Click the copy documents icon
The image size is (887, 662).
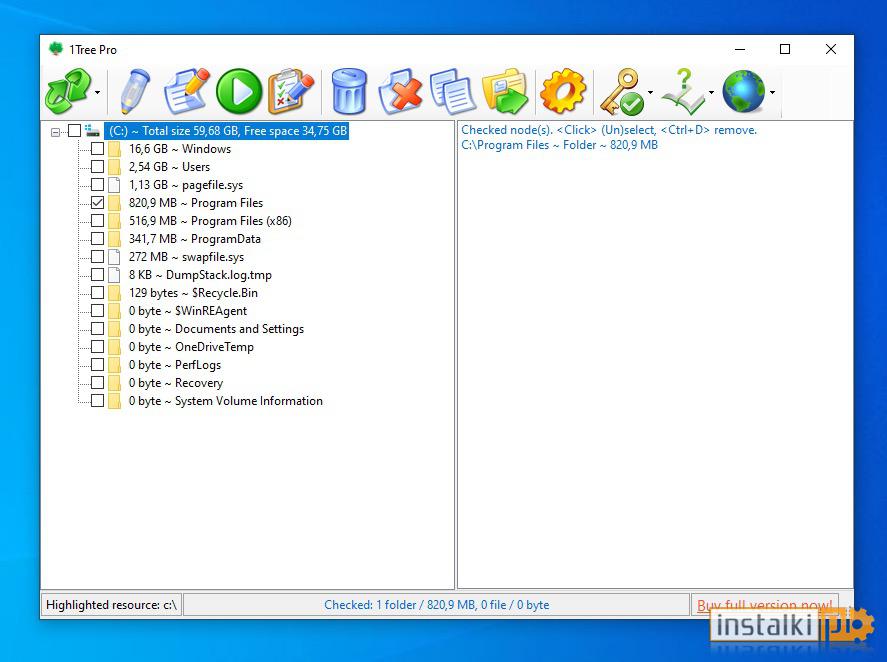pos(452,91)
